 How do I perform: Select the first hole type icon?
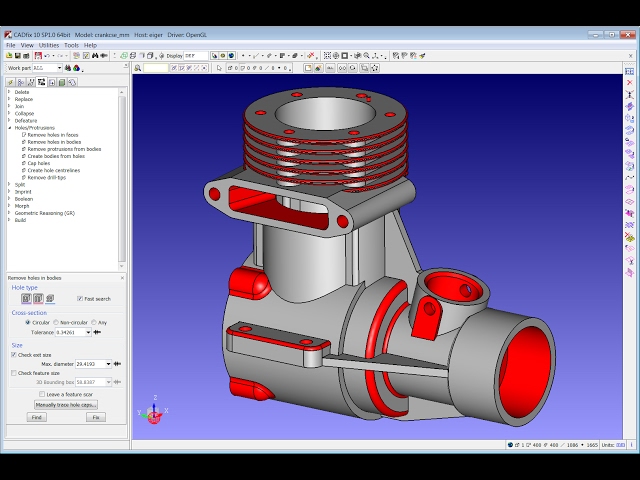tap(26, 298)
